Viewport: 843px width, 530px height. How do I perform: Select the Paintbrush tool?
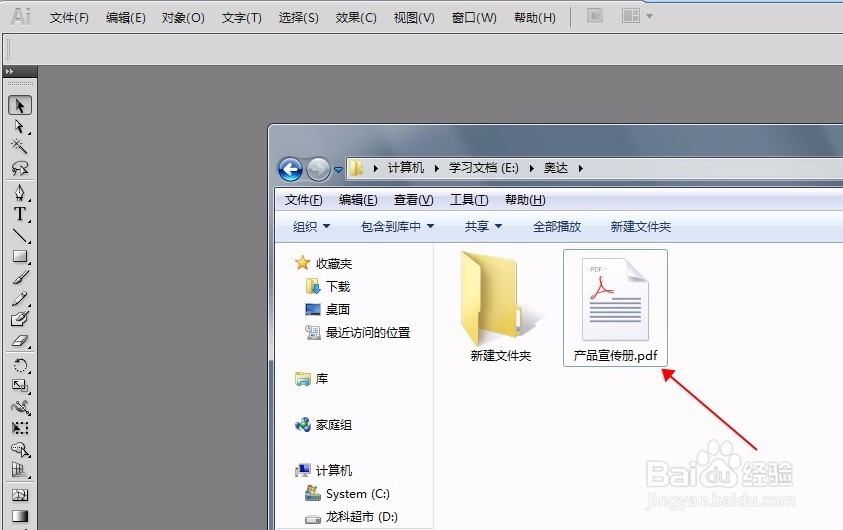(20, 277)
